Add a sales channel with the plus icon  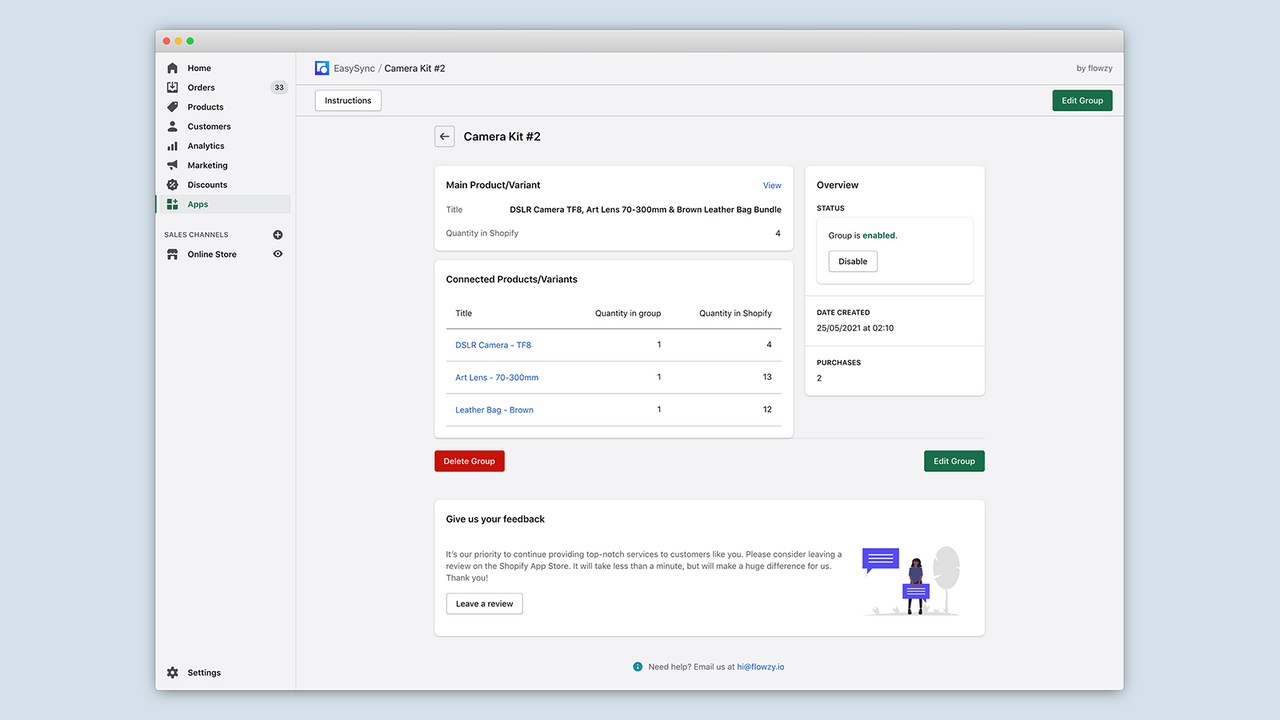click(x=278, y=234)
